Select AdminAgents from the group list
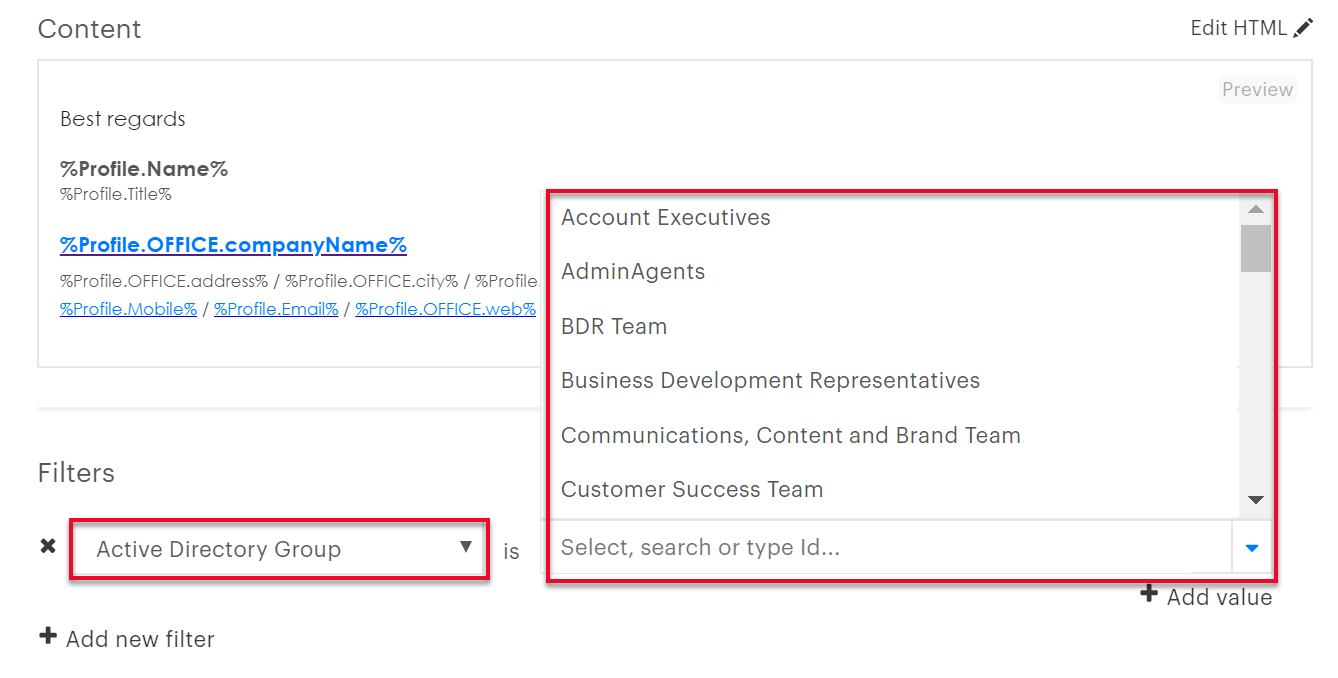Image resolution: width=1338 pixels, height=678 pixels. coord(632,271)
